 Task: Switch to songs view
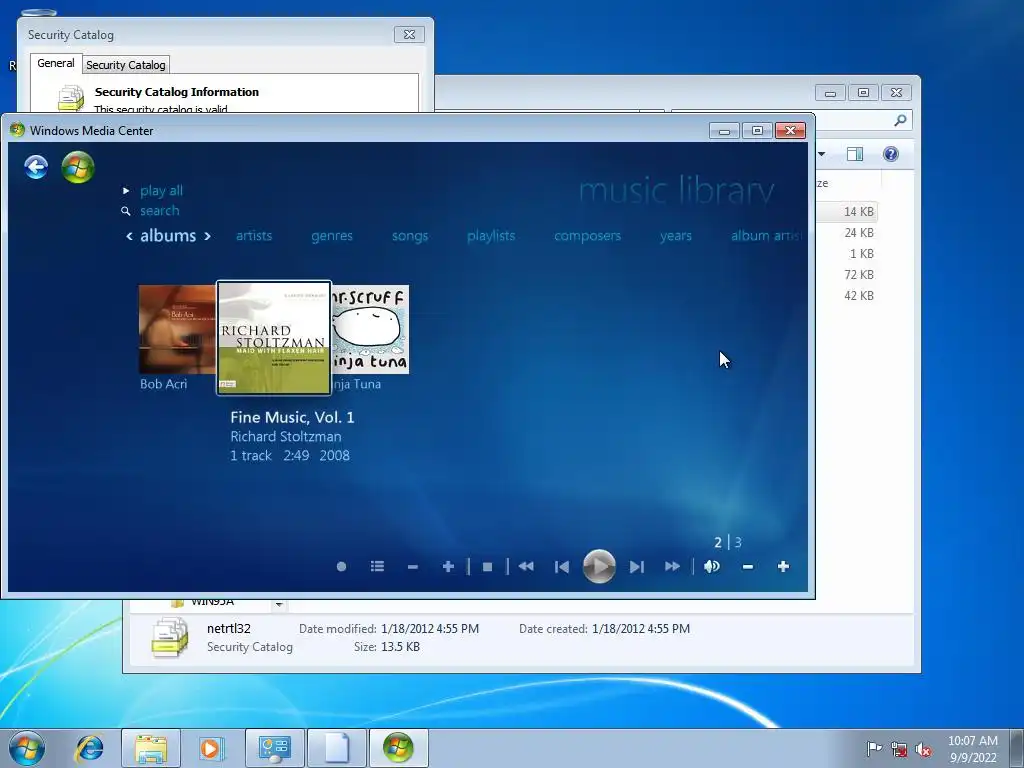410,236
